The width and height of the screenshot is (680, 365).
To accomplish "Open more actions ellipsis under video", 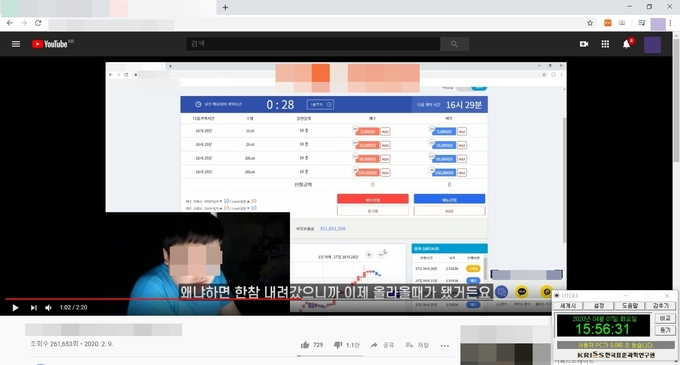I will pos(445,345).
